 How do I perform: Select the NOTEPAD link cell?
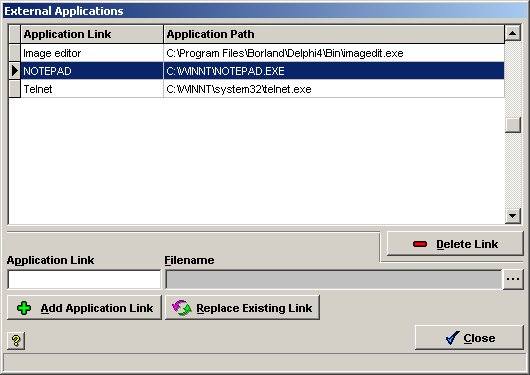tap(92, 71)
